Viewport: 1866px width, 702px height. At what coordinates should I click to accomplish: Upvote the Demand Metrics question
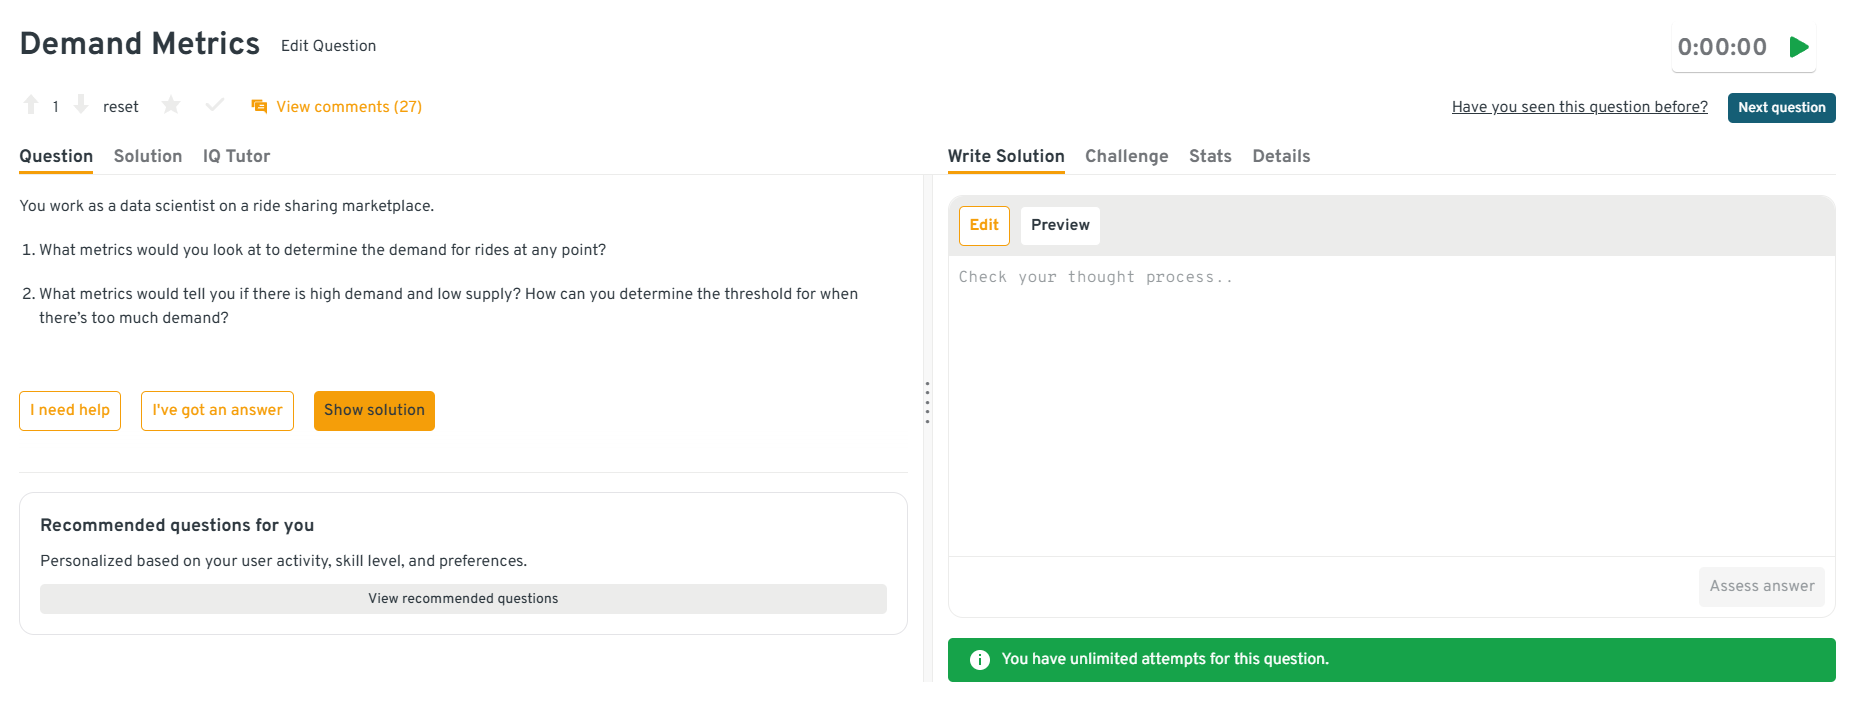coord(31,105)
